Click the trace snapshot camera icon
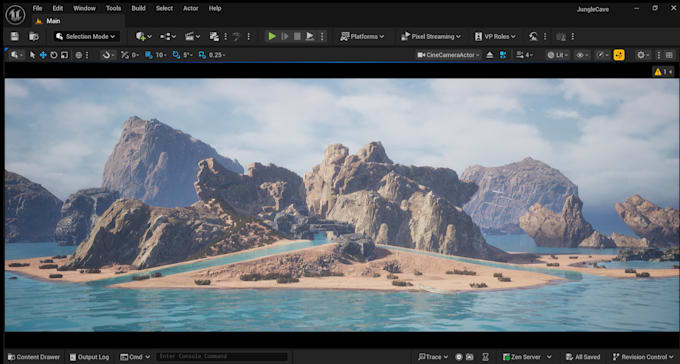Screen dimensions: 680x364 point(470,357)
